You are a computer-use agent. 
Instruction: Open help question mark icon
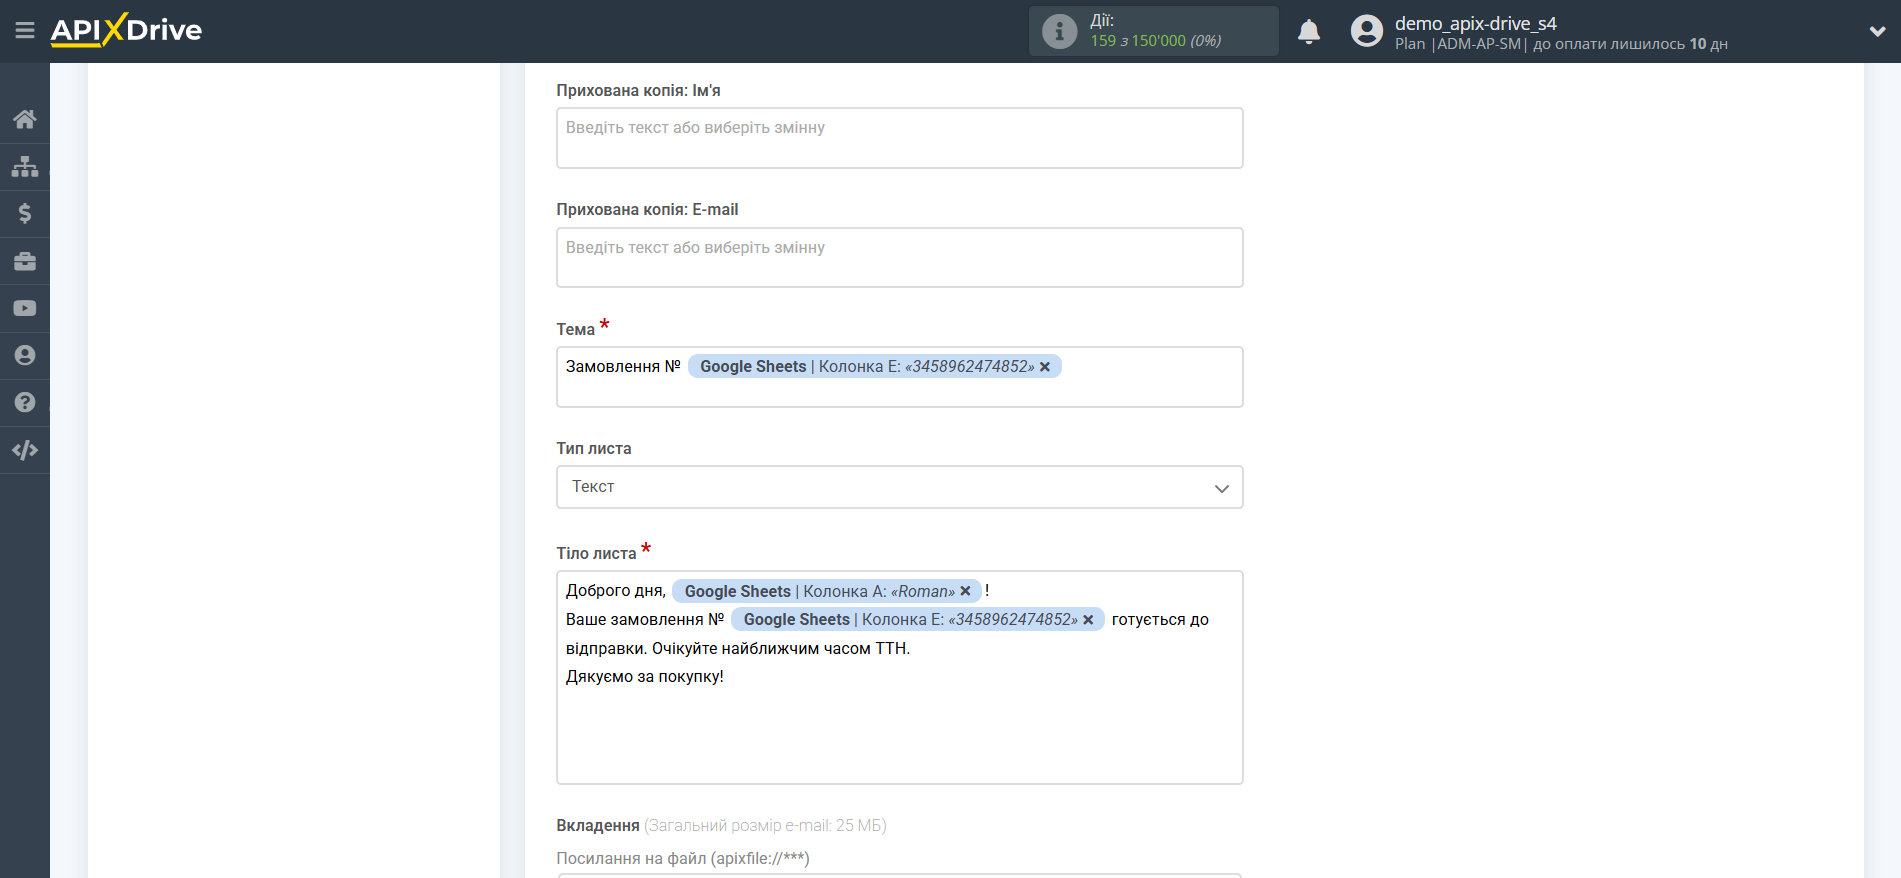click(25, 402)
